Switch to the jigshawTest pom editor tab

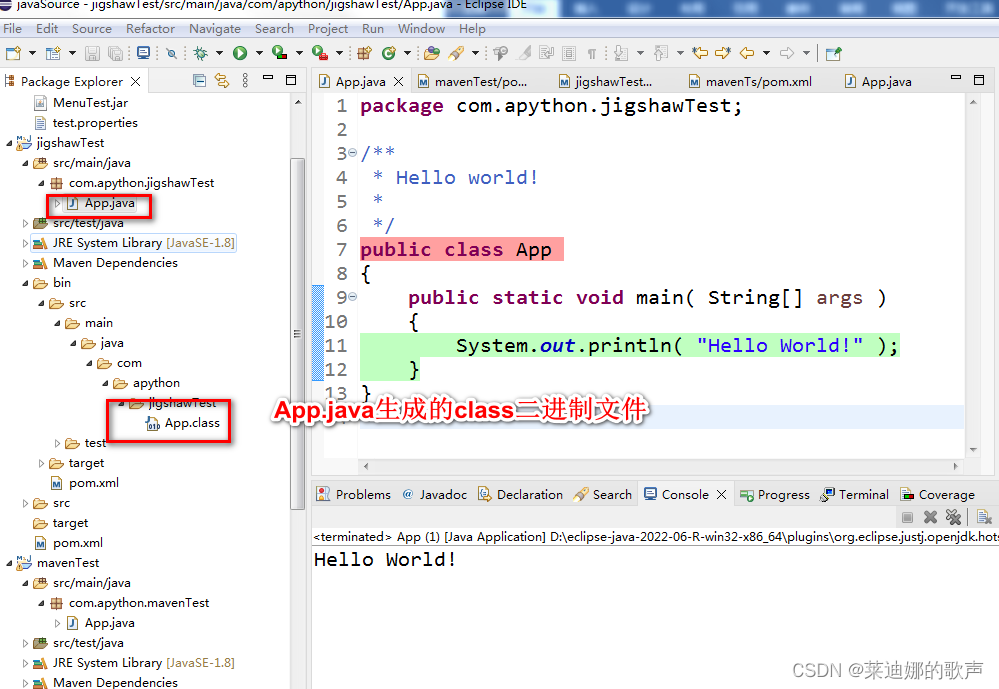tap(606, 82)
